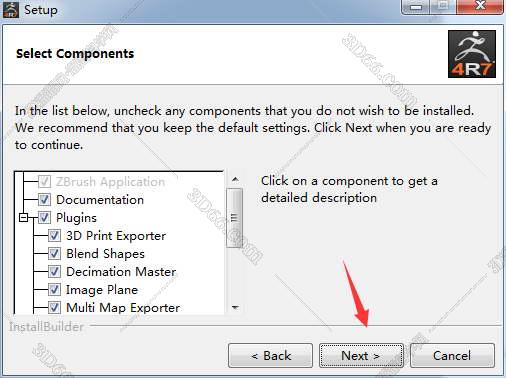
Task: Minimize the Setup window
Action: point(416,7)
